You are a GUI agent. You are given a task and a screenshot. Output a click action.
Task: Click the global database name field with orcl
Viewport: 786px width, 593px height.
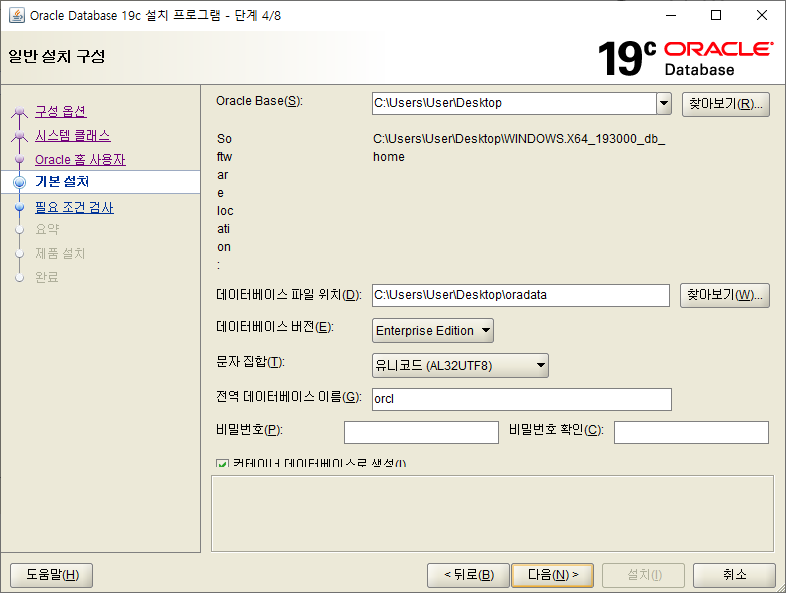coord(522,400)
